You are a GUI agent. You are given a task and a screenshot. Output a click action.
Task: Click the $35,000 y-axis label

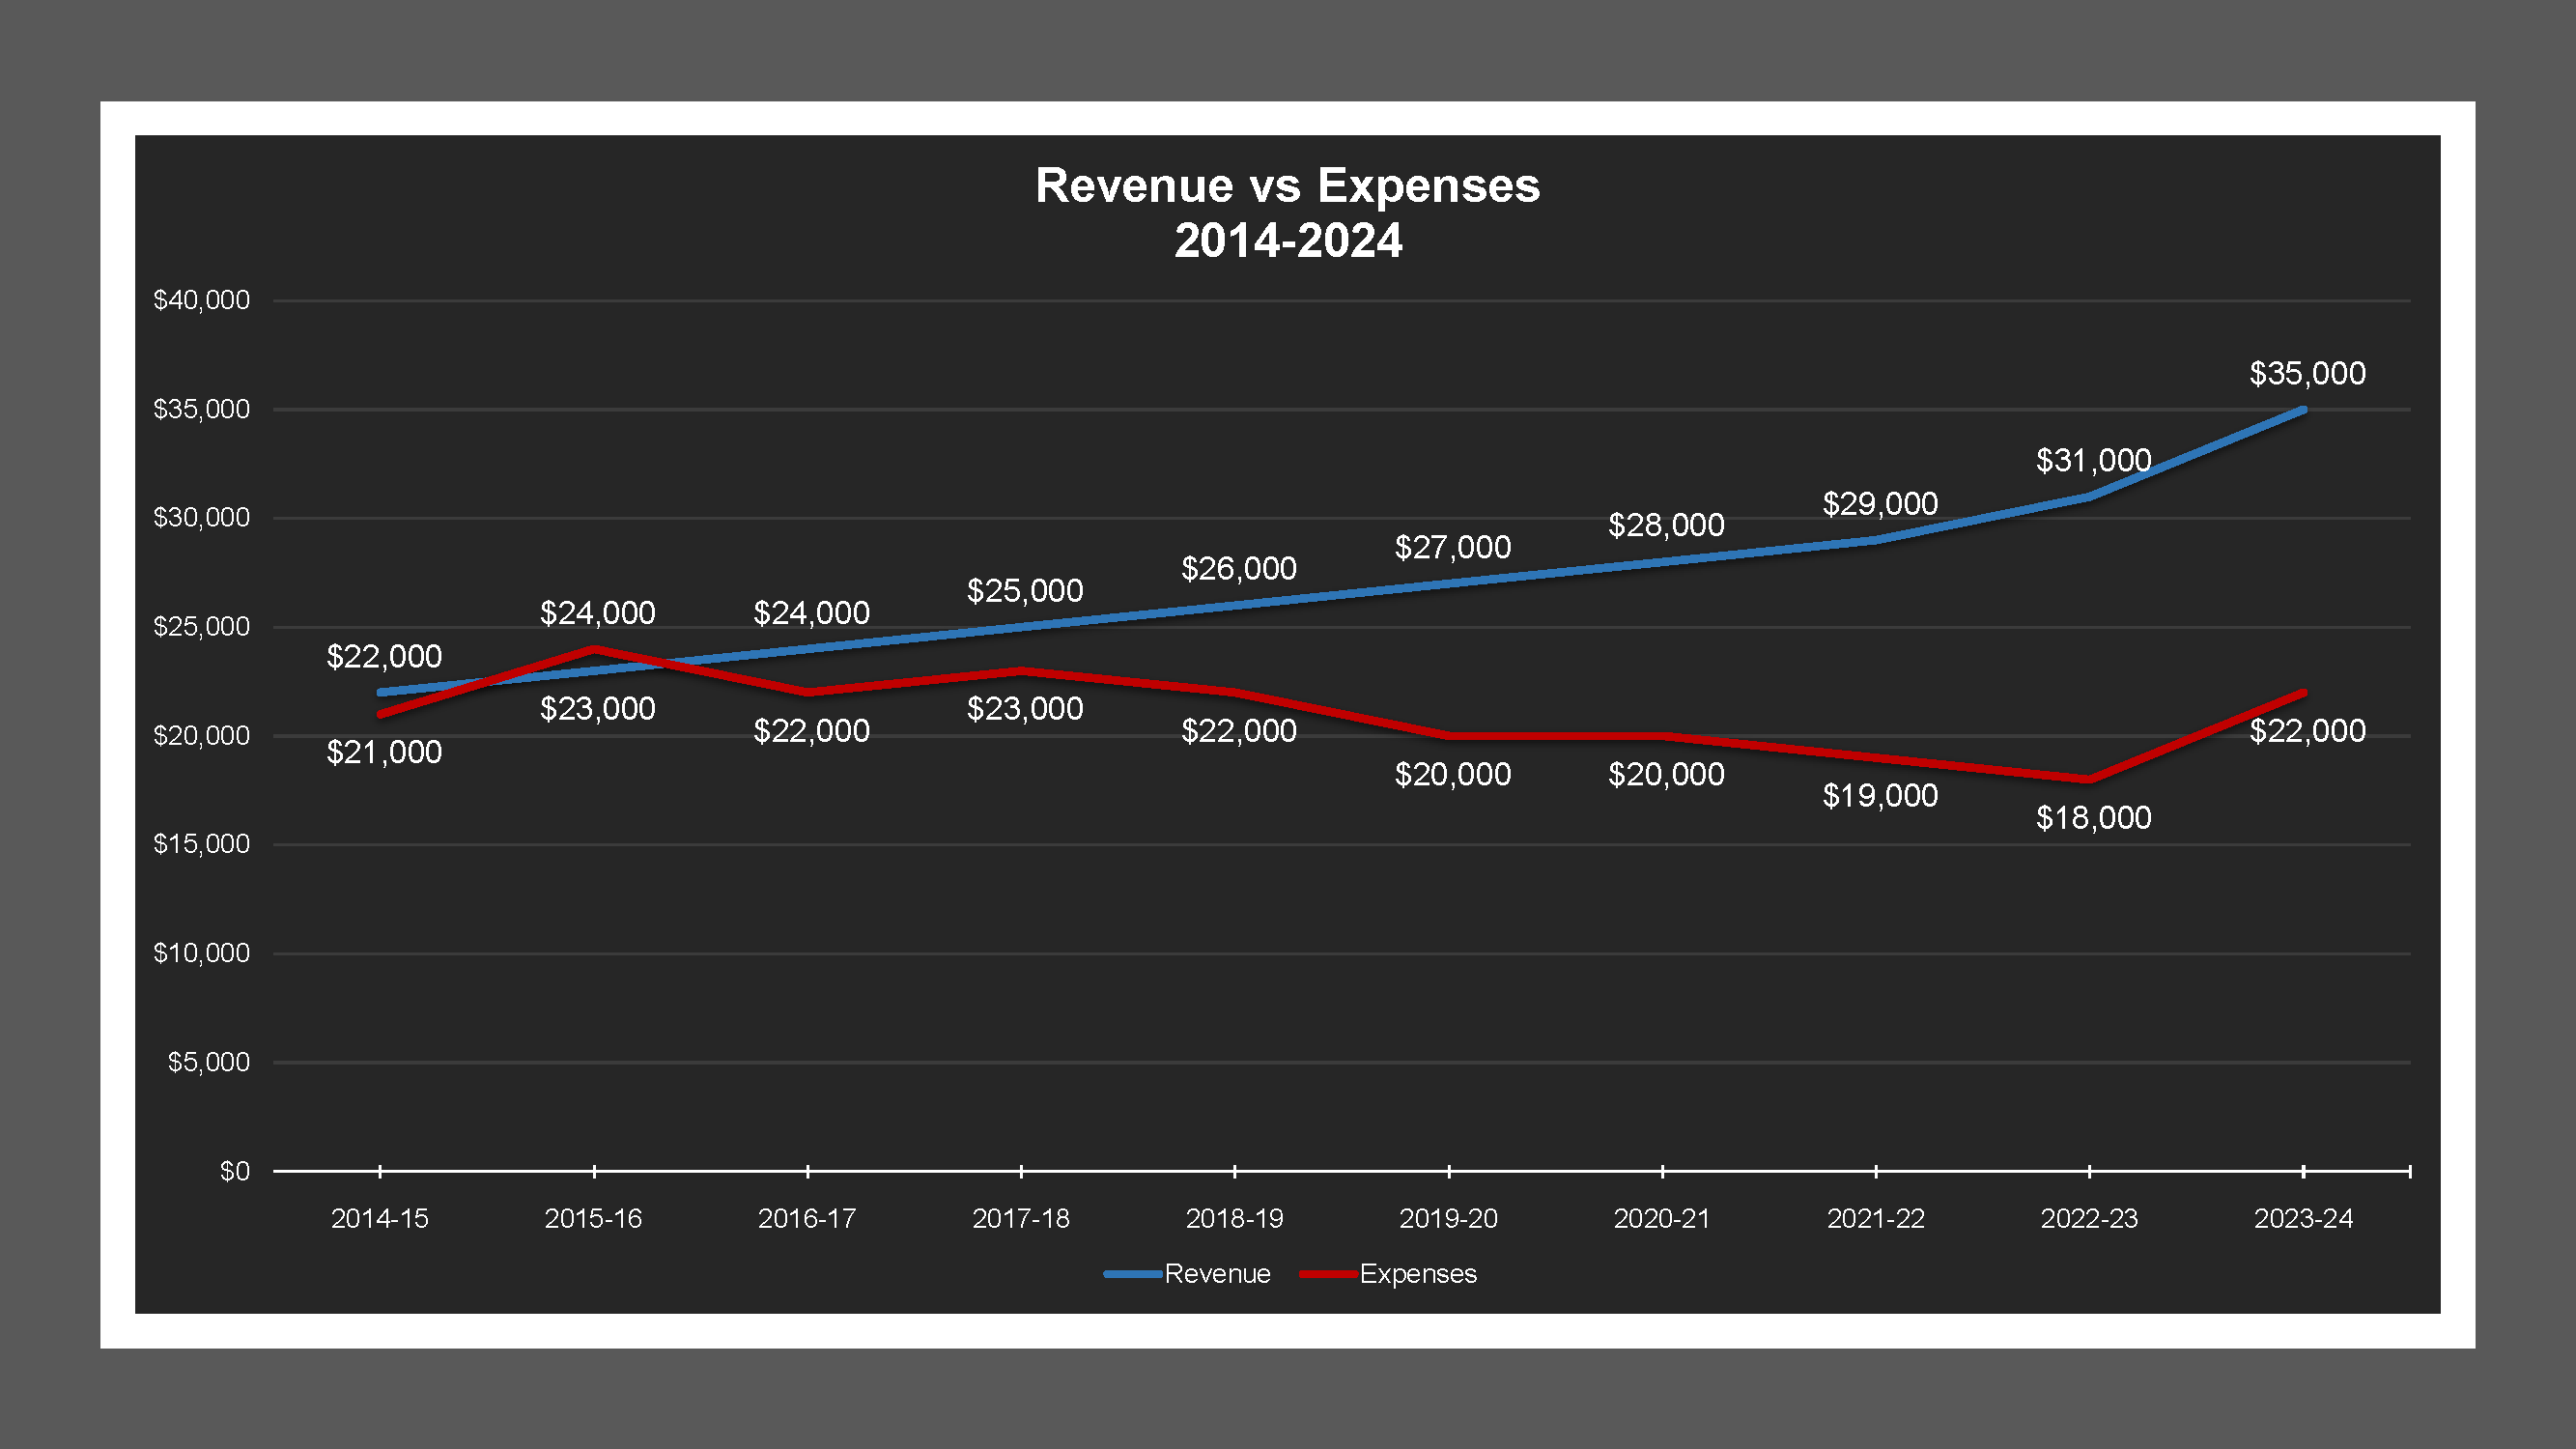pyautogui.click(x=201, y=410)
